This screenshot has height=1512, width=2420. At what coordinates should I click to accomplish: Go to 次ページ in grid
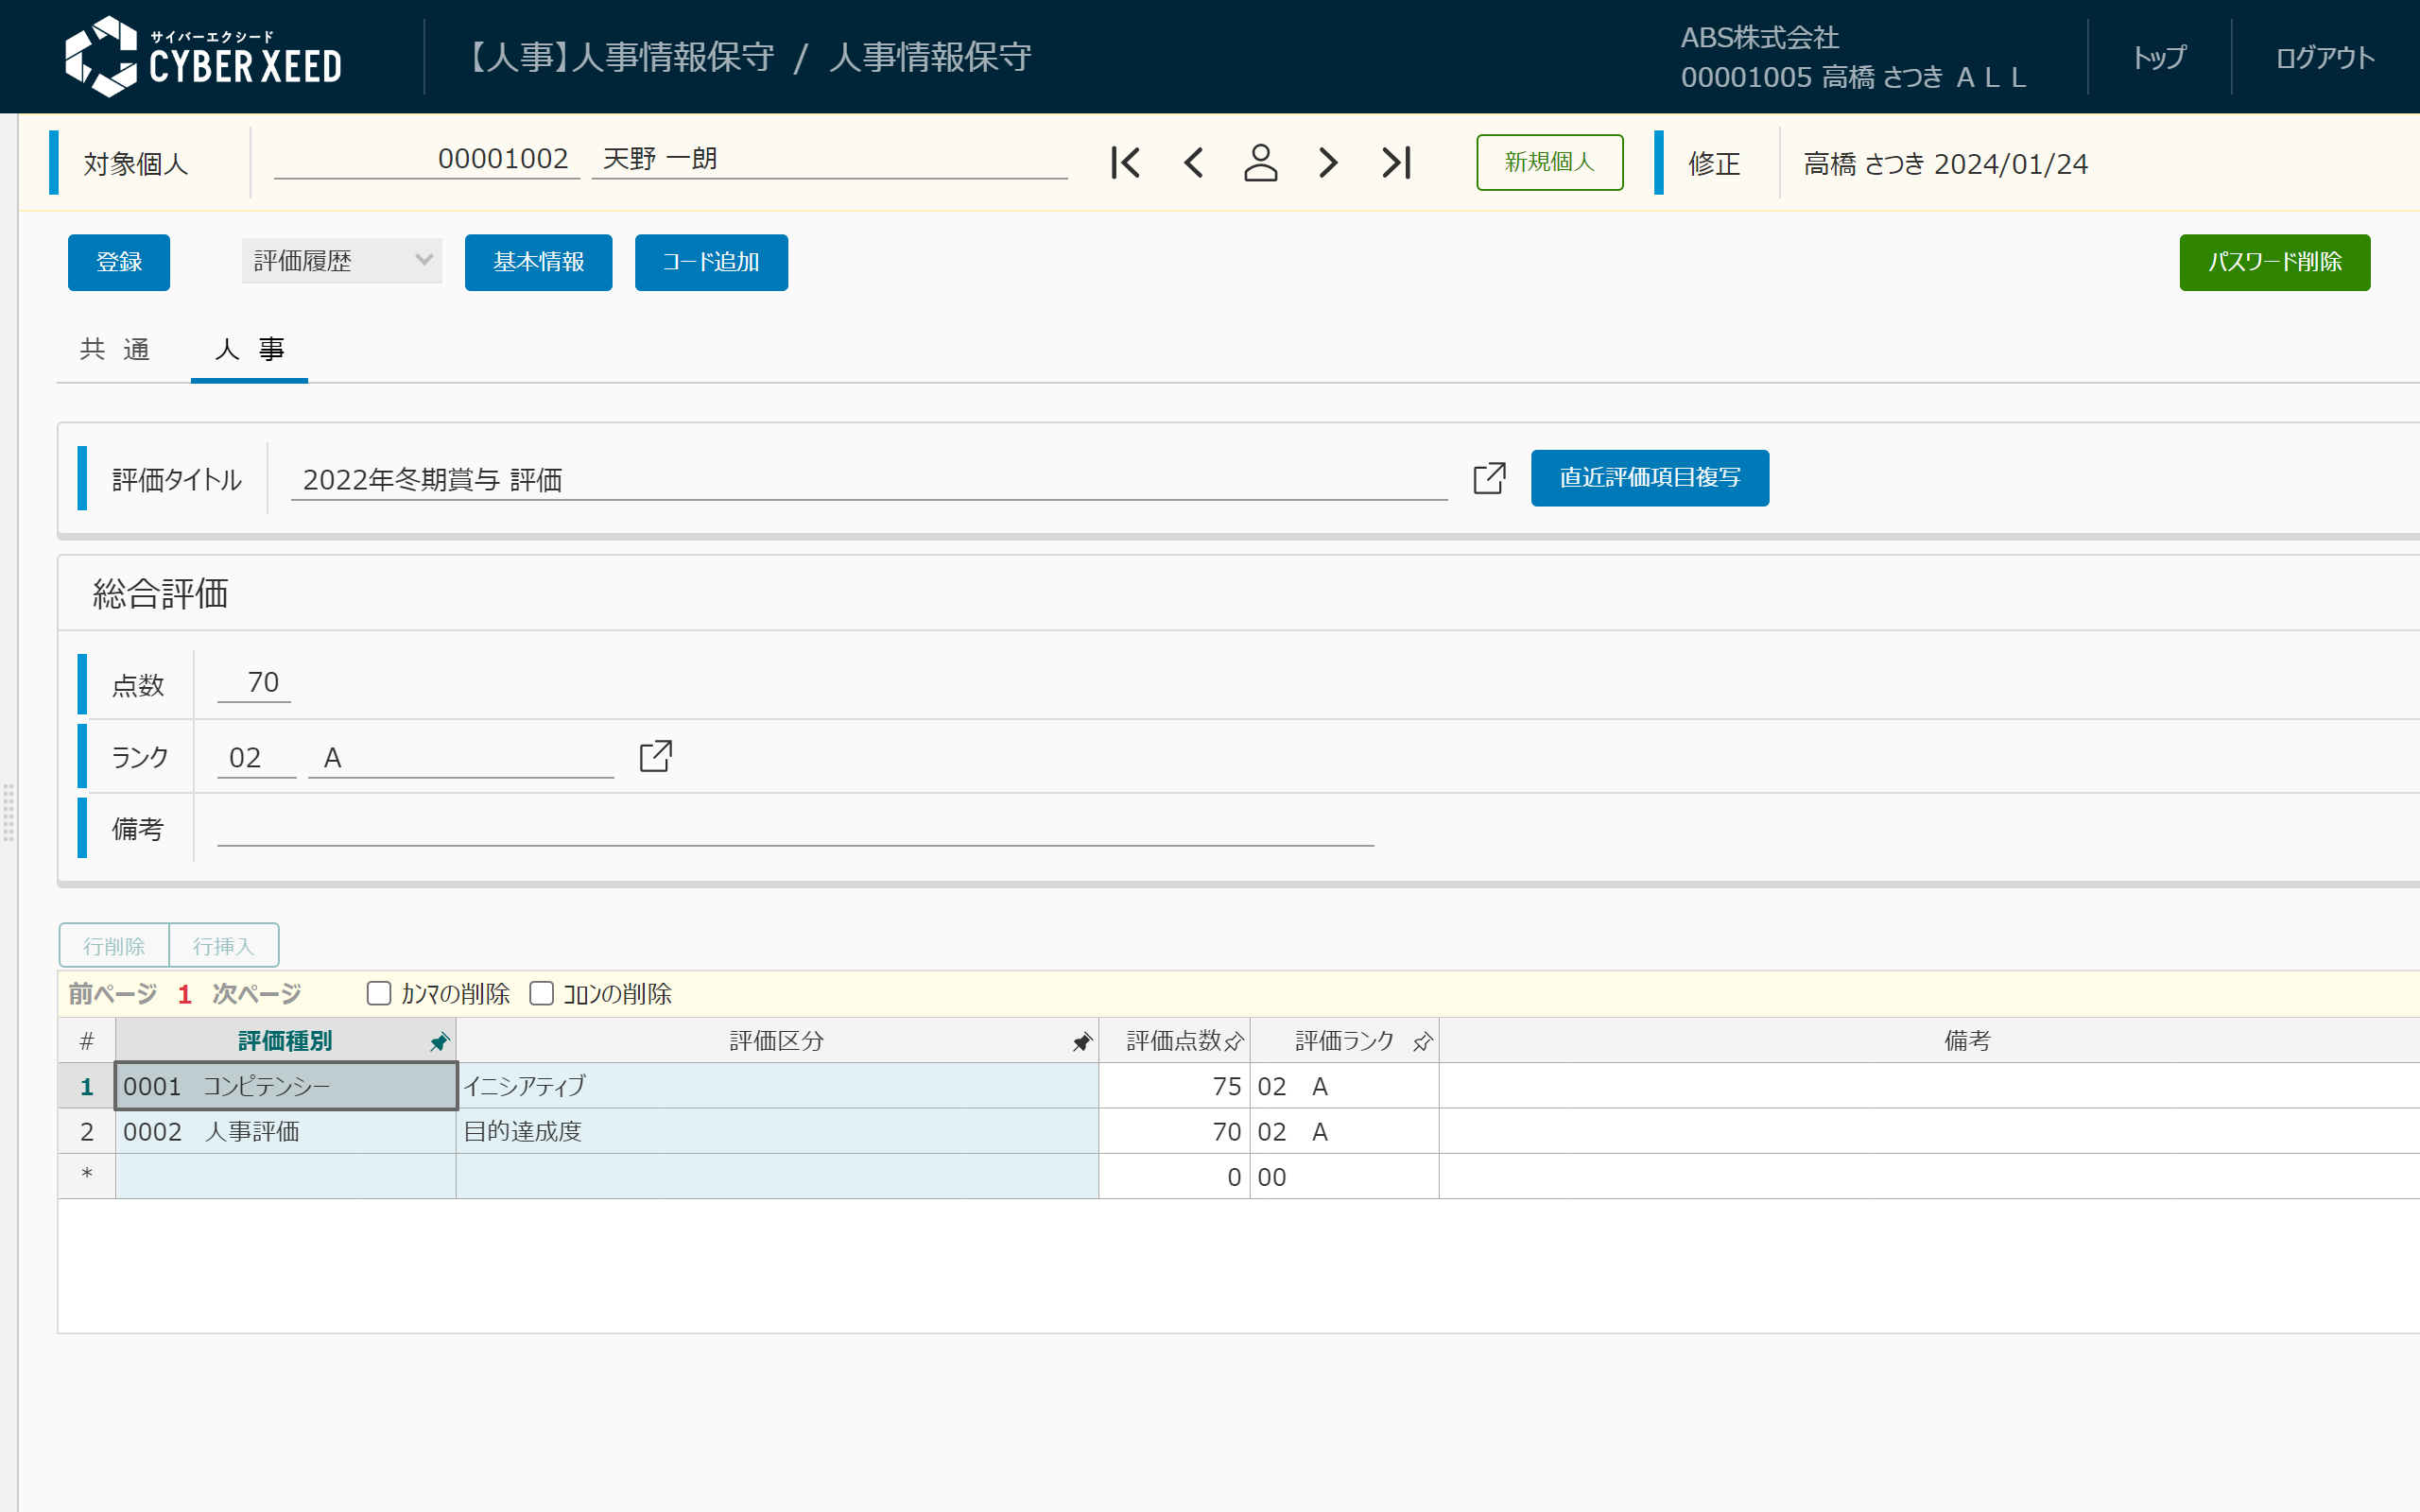coord(257,993)
